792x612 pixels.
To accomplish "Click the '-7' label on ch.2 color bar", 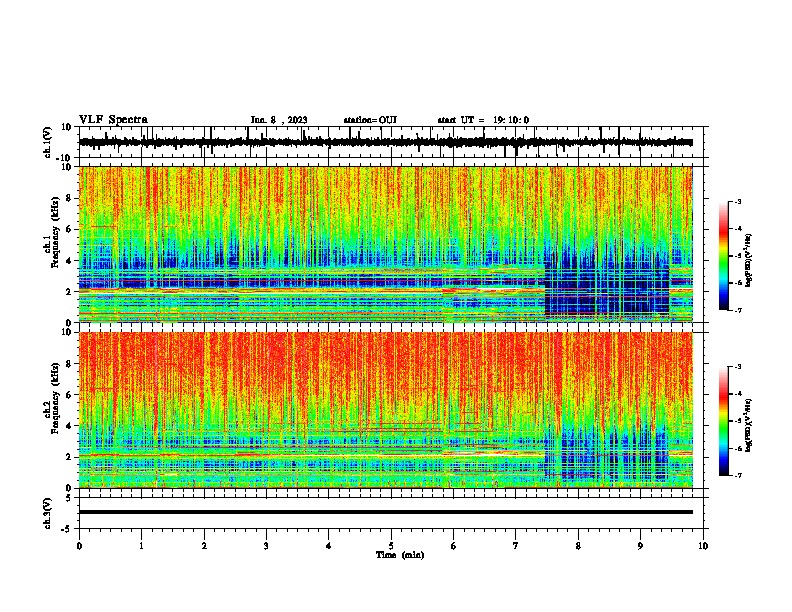I will (738, 476).
